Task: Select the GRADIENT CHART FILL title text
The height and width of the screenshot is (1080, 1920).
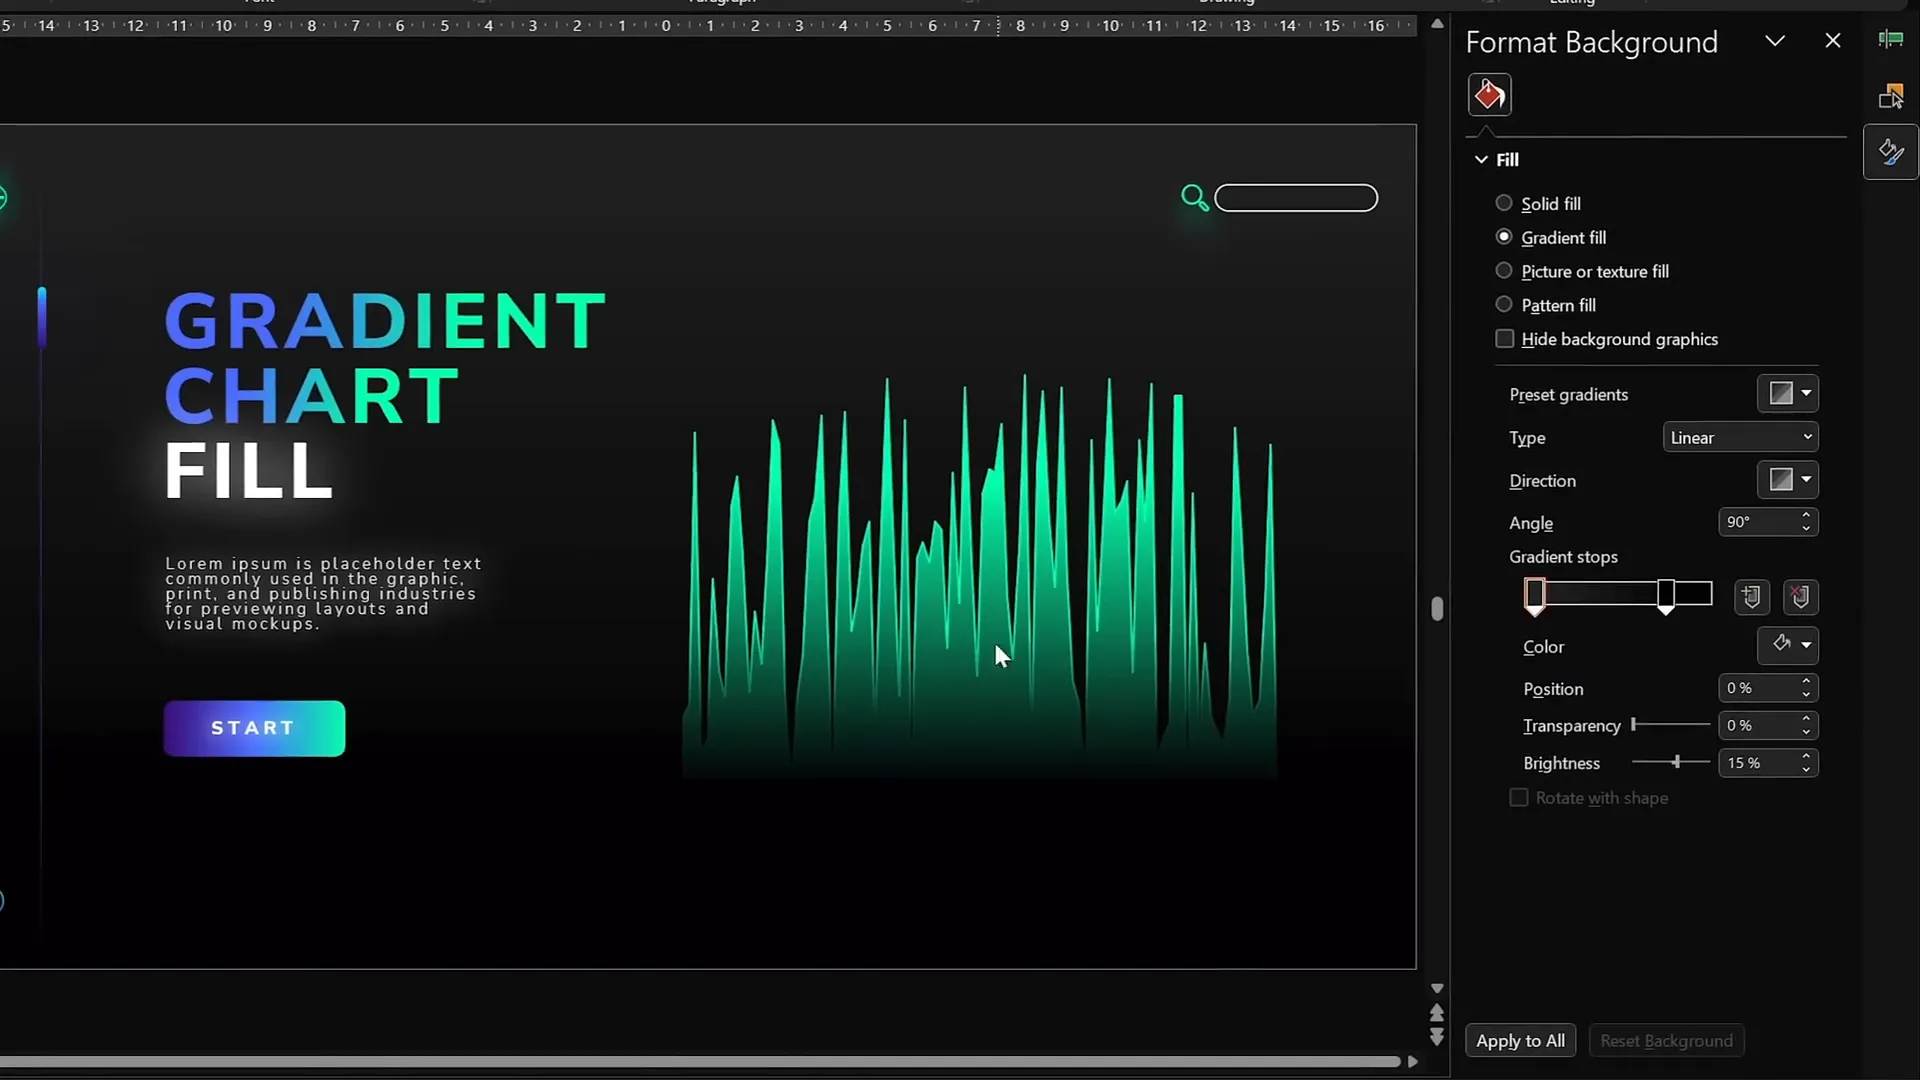Action: click(385, 395)
